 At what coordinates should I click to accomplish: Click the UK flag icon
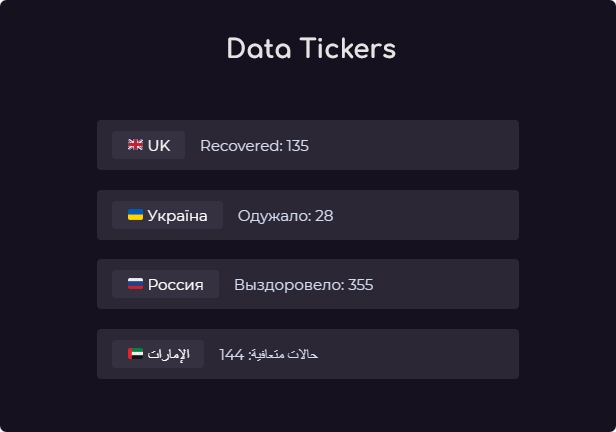coord(135,145)
